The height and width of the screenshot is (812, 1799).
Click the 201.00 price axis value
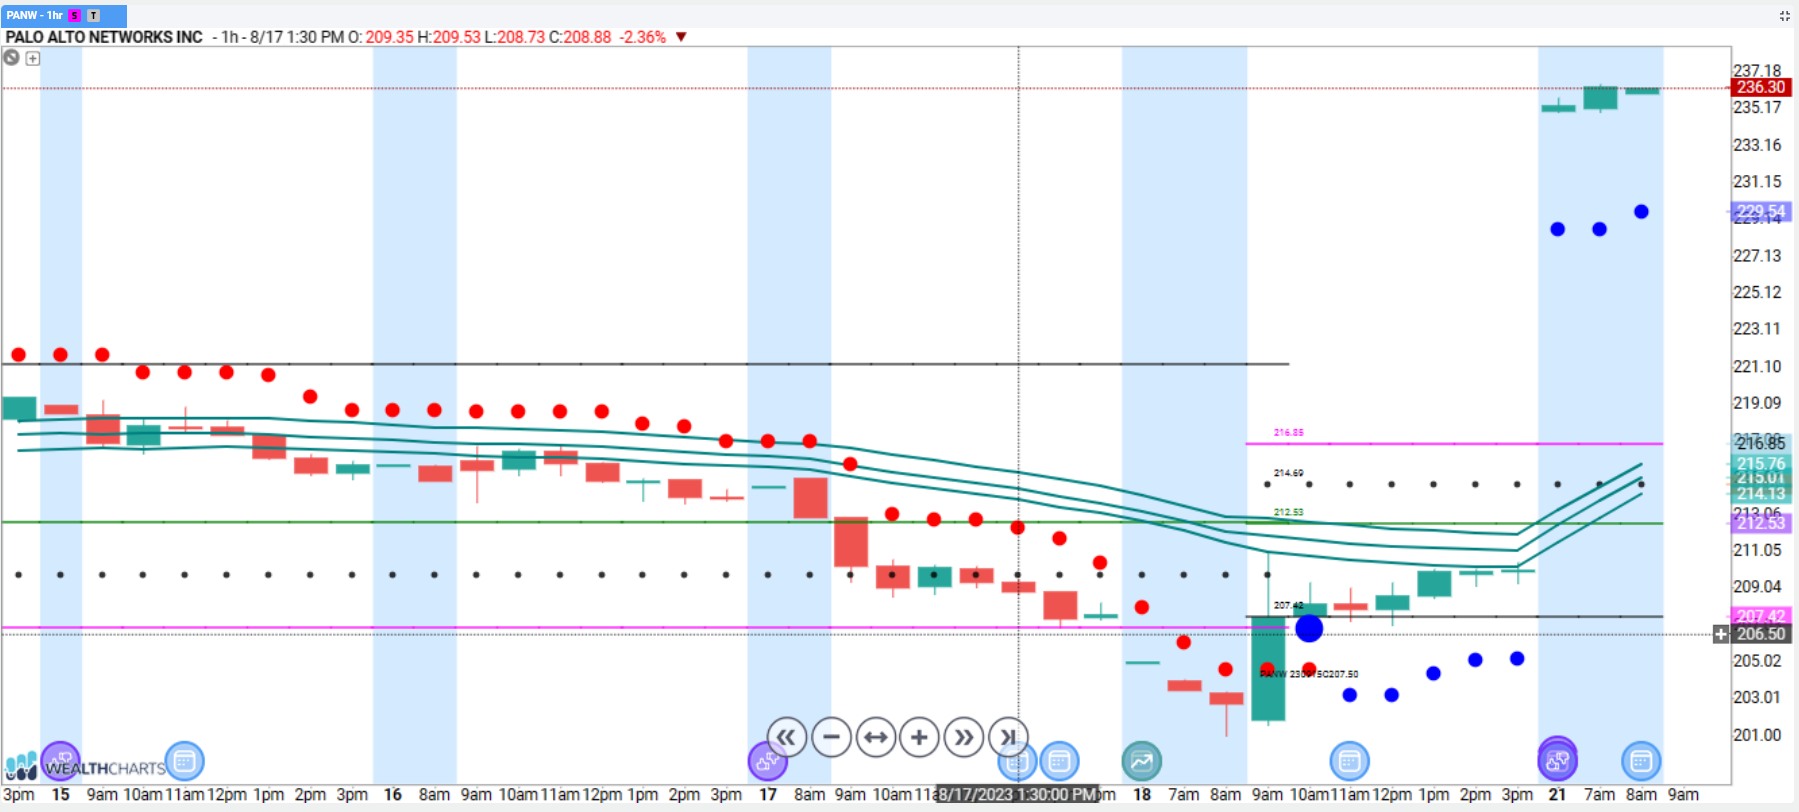(1757, 735)
